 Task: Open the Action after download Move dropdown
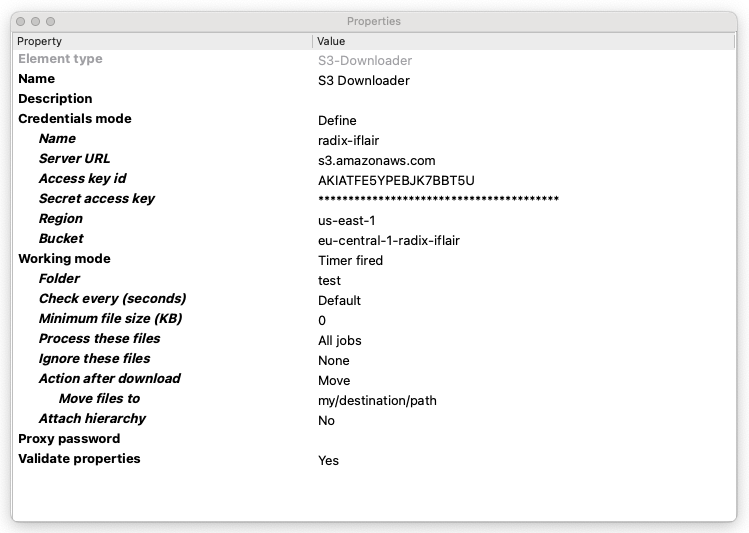click(334, 381)
